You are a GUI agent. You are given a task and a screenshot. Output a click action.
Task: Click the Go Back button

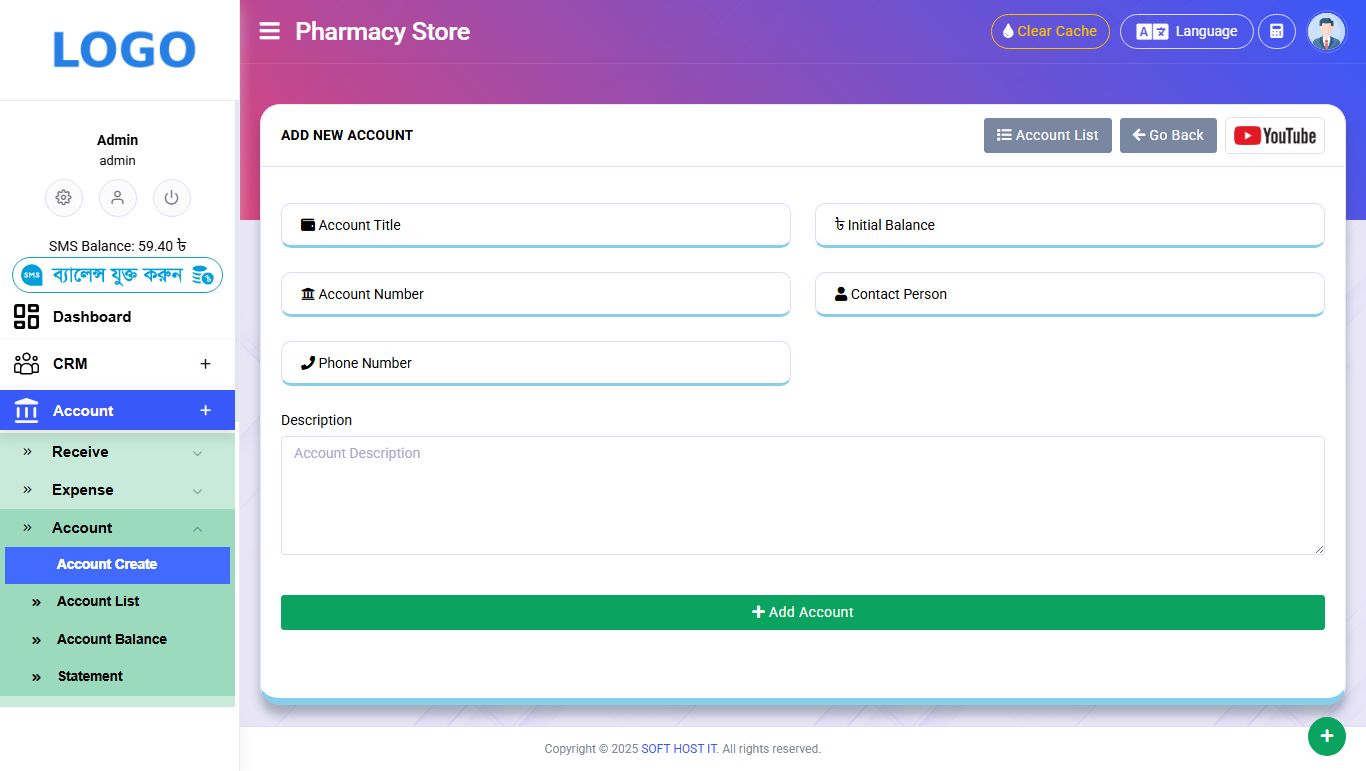click(x=1167, y=136)
